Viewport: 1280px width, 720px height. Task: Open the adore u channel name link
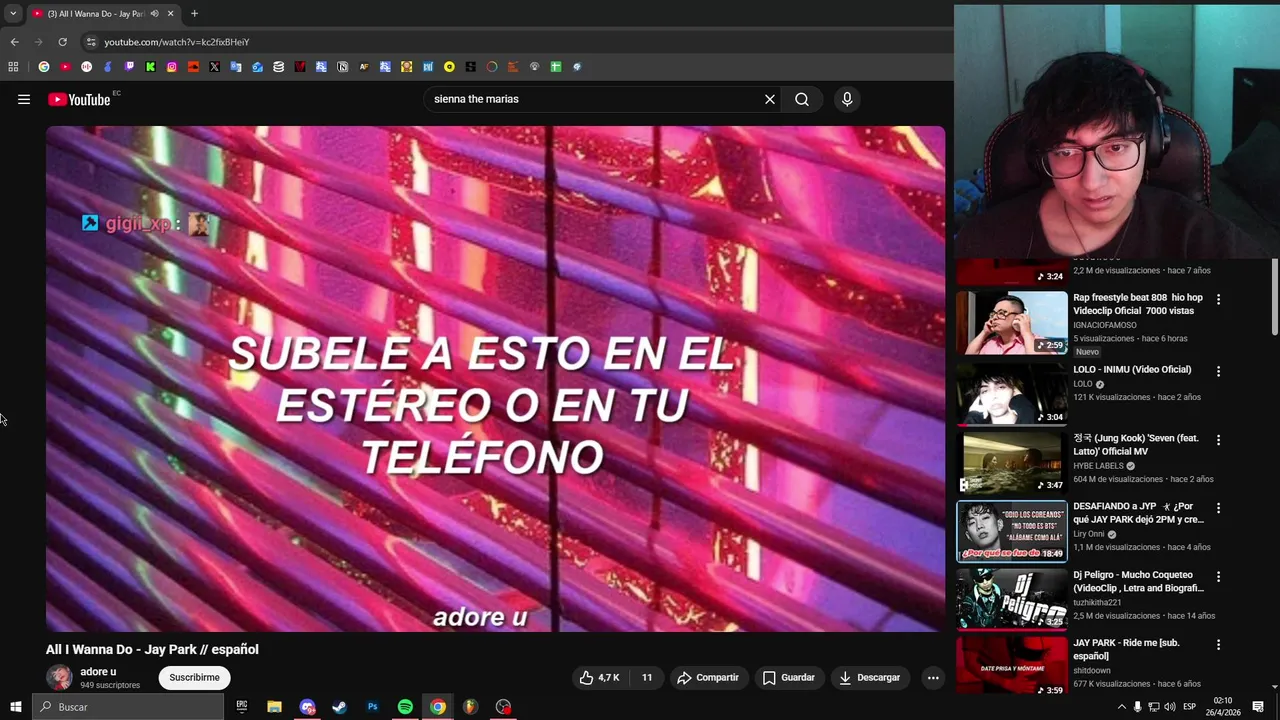coord(98,672)
